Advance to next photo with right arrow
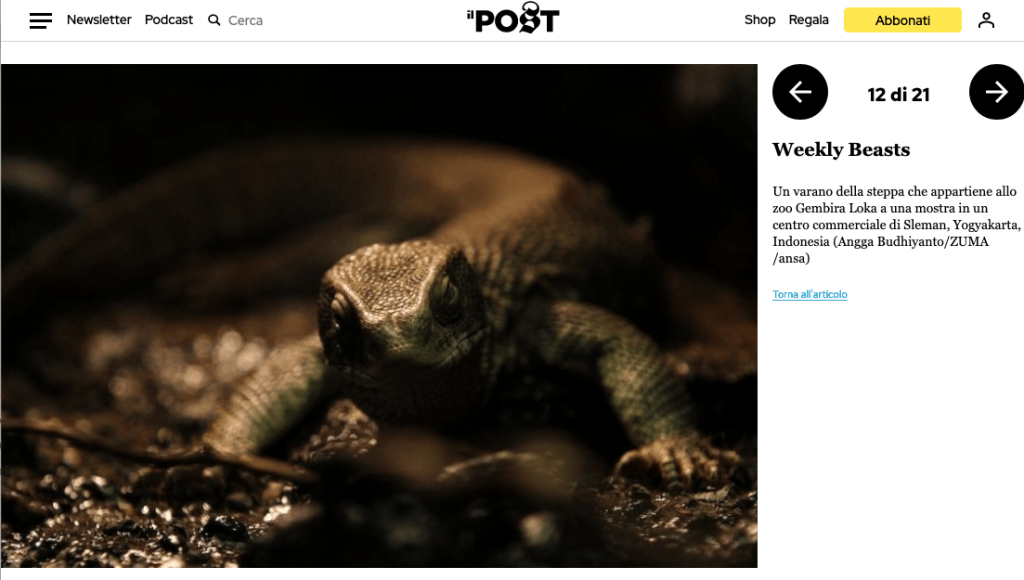The height and width of the screenshot is (580, 1024). point(996,92)
